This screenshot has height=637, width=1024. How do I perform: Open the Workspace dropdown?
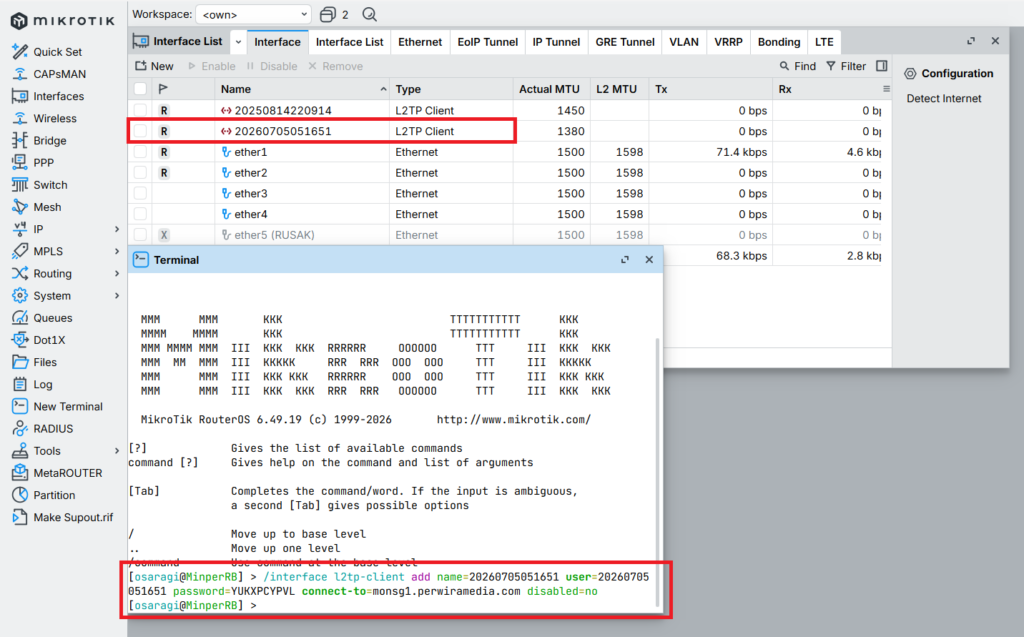coord(253,14)
